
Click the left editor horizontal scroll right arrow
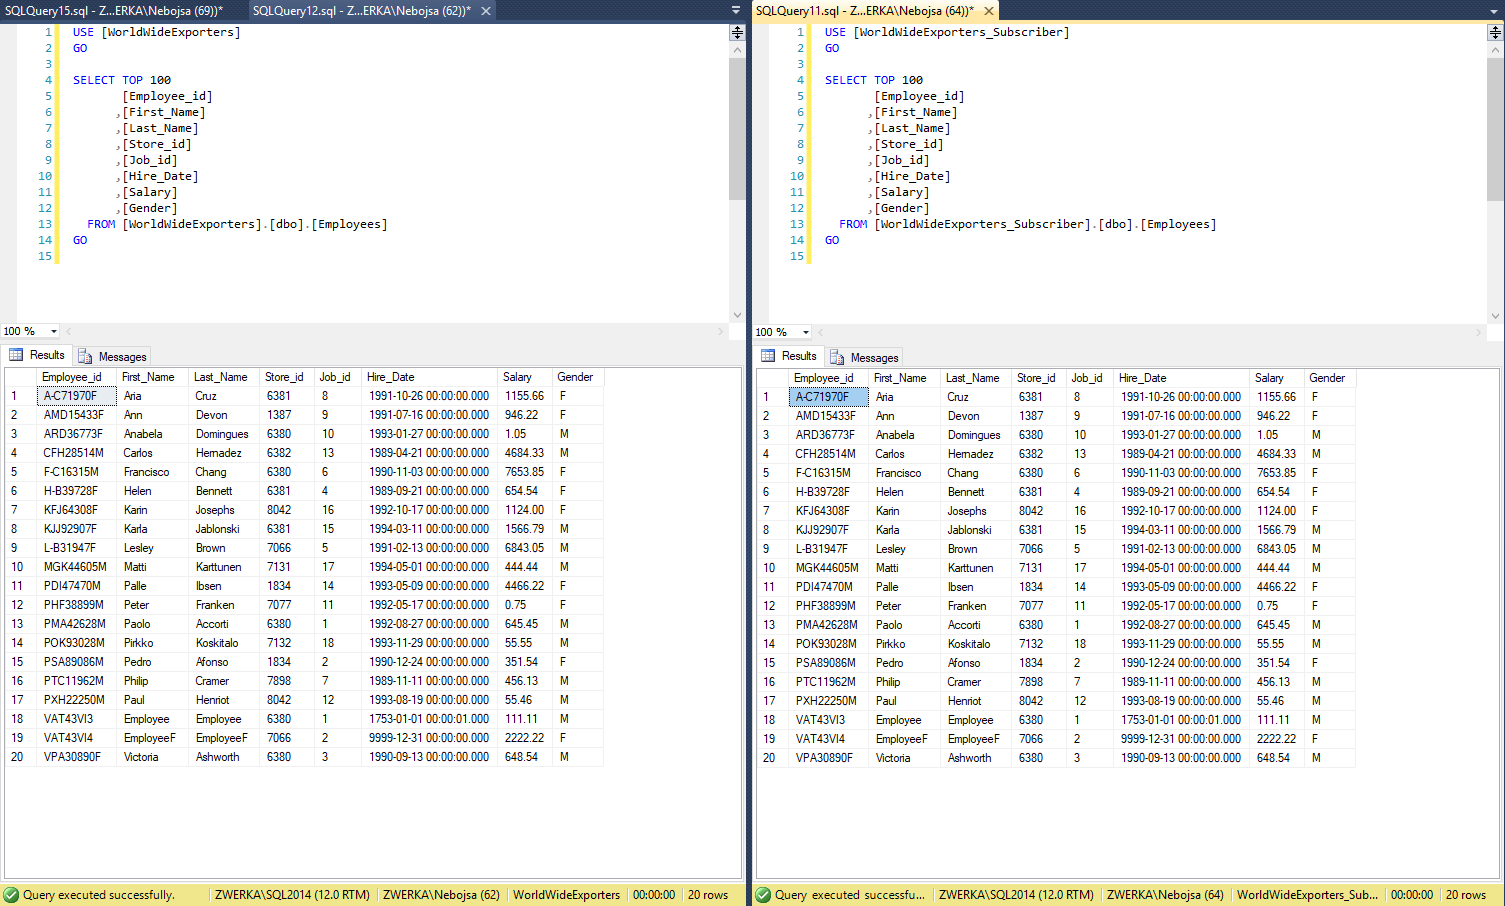click(721, 331)
